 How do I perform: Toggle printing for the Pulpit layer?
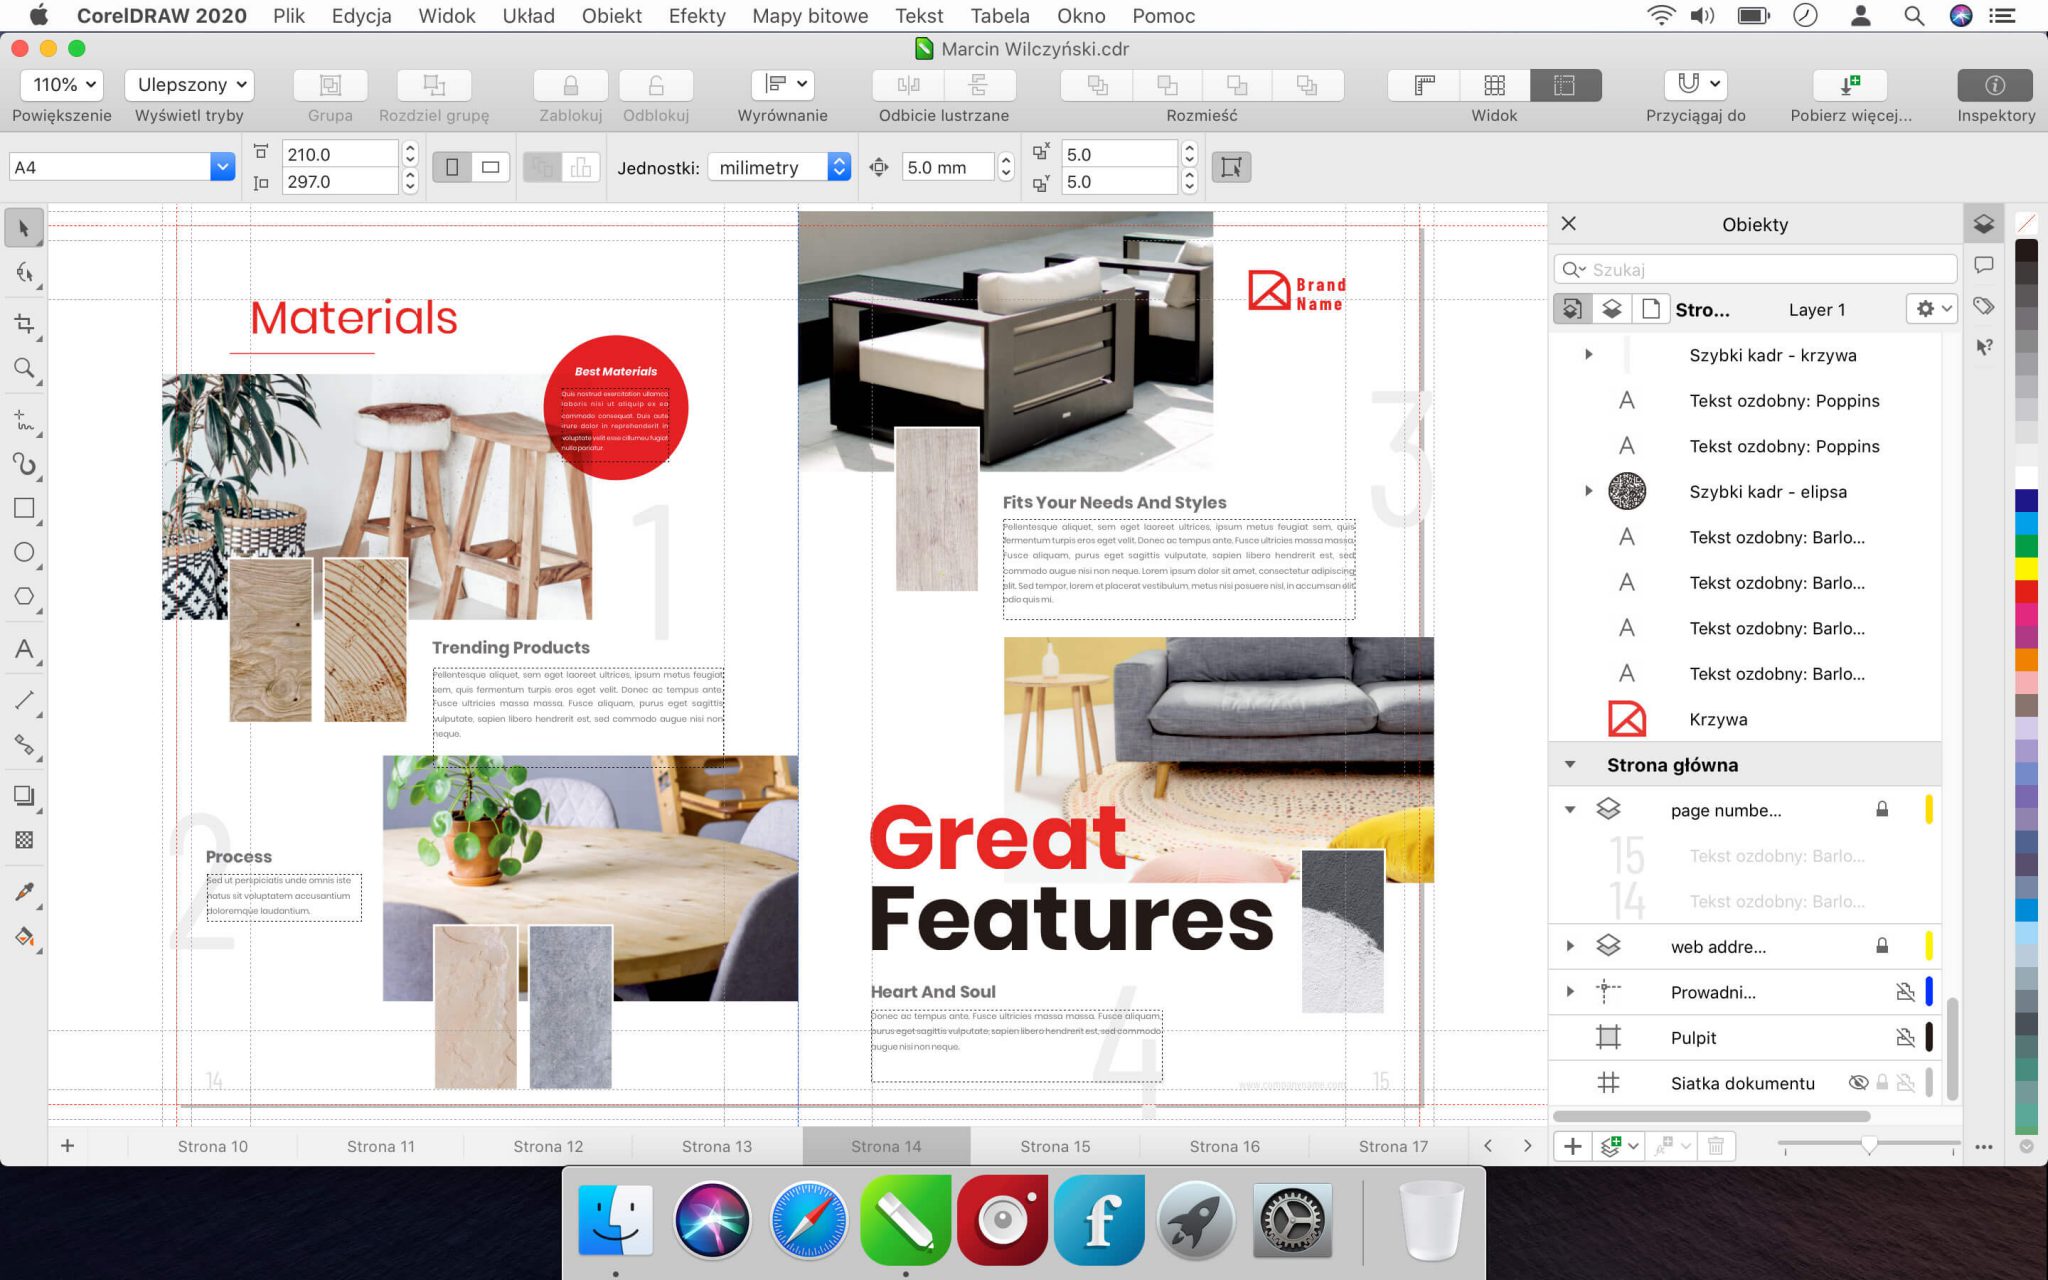click(1906, 1037)
